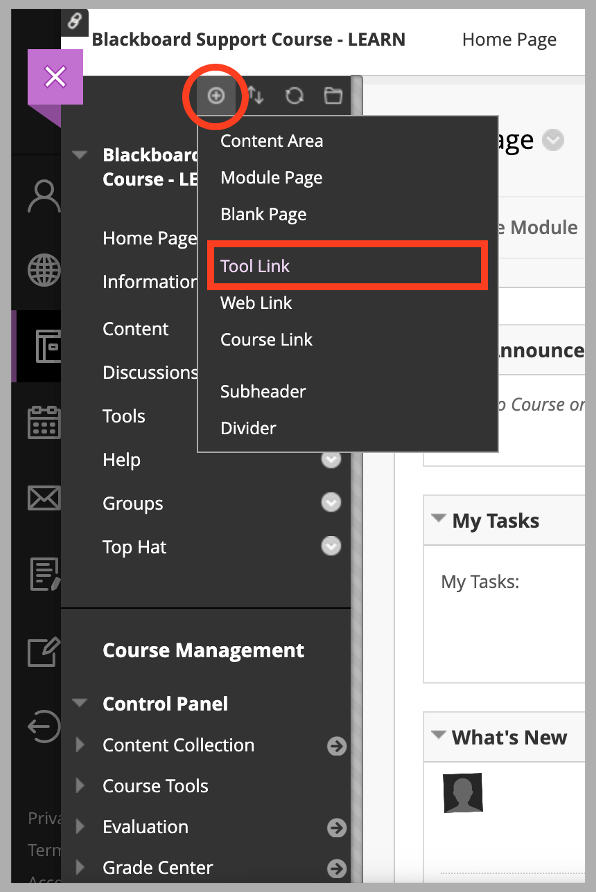Hide the course menu with the purple X
This screenshot has height=892, width=596.
tap(55, 76)
